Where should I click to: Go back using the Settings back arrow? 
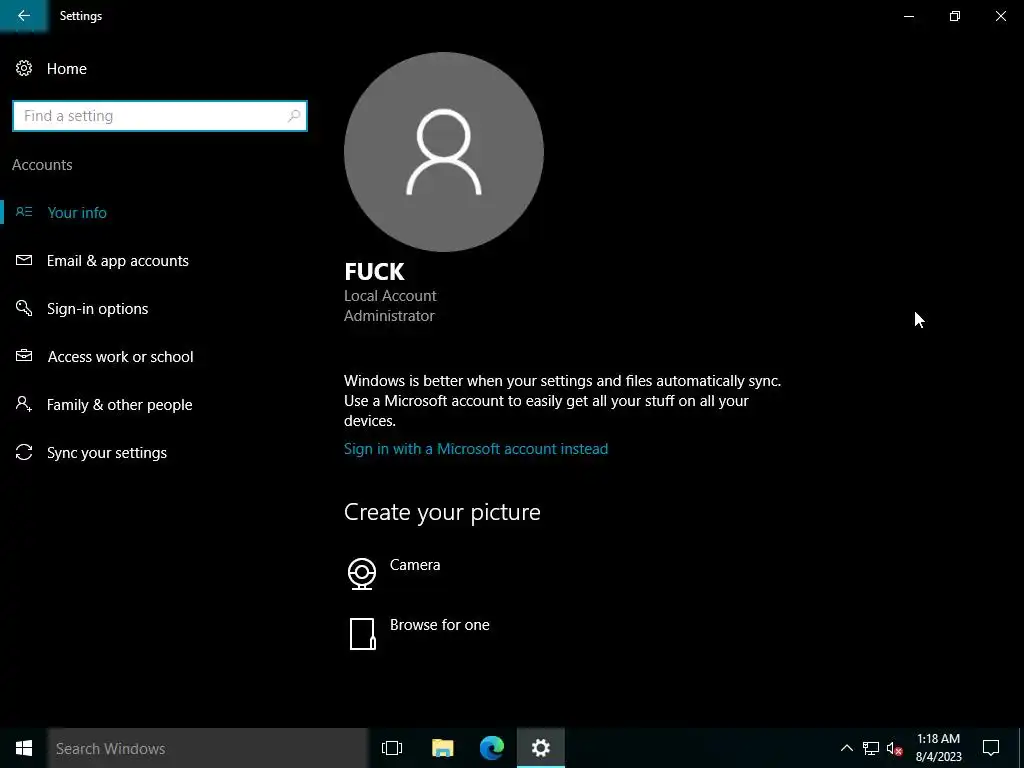click(x=24, y=16)
